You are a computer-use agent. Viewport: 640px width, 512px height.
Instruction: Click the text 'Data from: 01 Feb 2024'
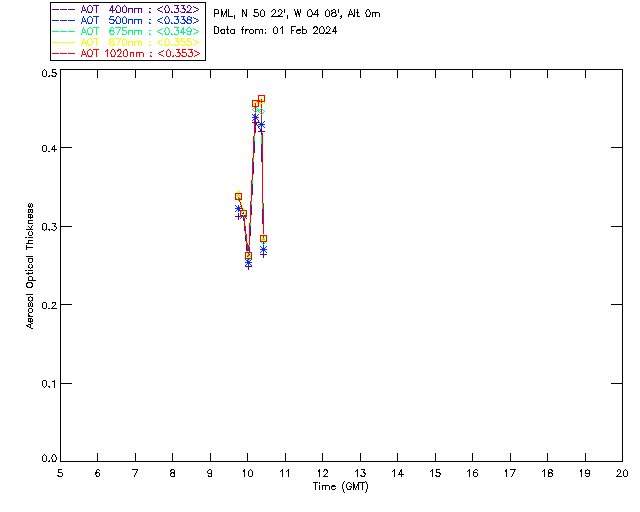click(x=275, y=31)
